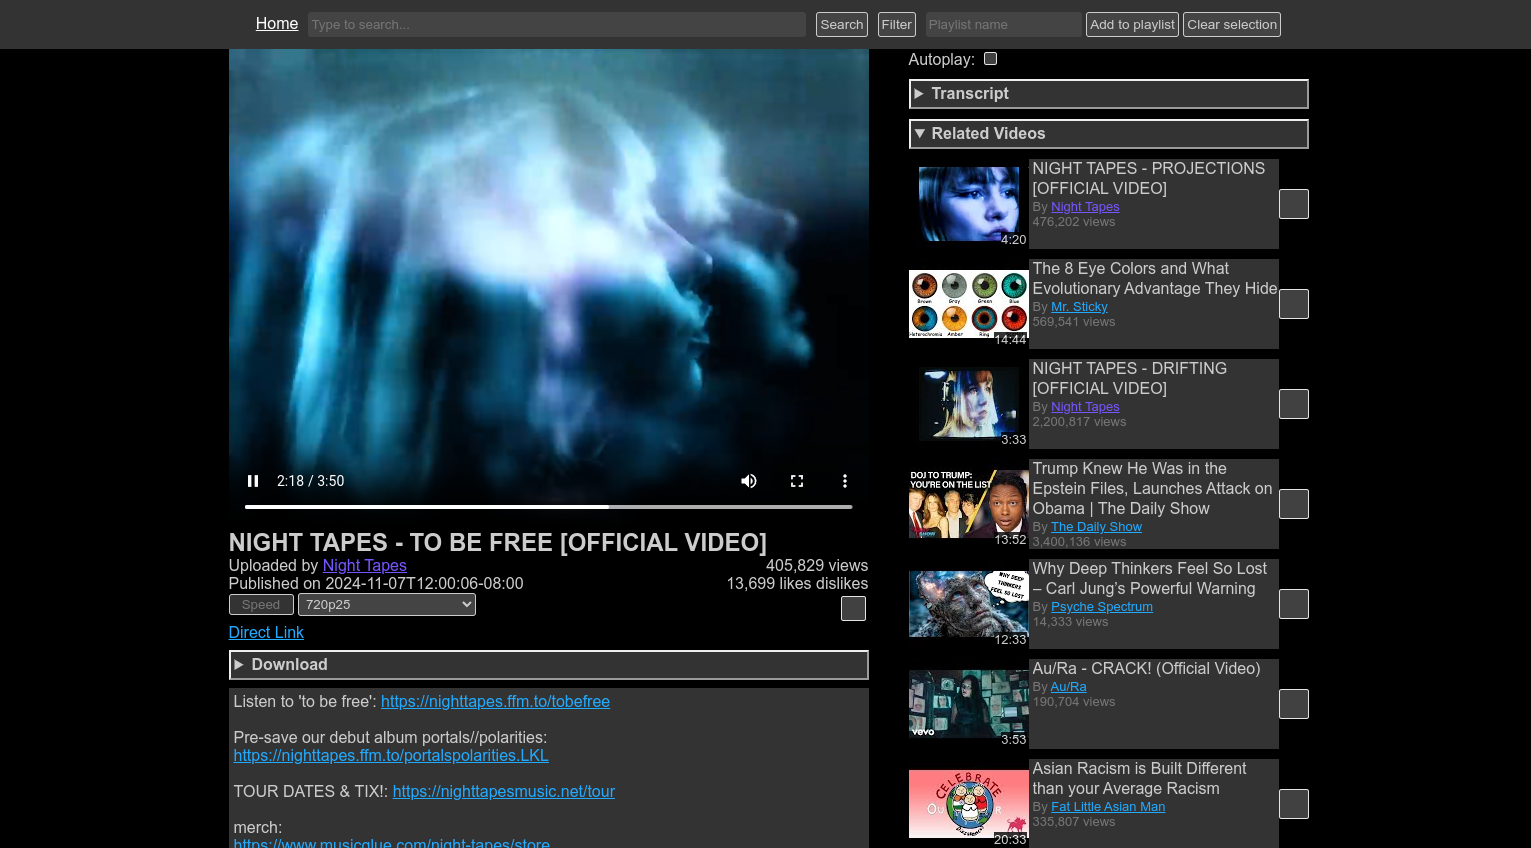Screen dimensions: 1531x848
Task: Select the NIGHT TAPES - DRIFTING checkbox
Action: [x=1294, y=404]
